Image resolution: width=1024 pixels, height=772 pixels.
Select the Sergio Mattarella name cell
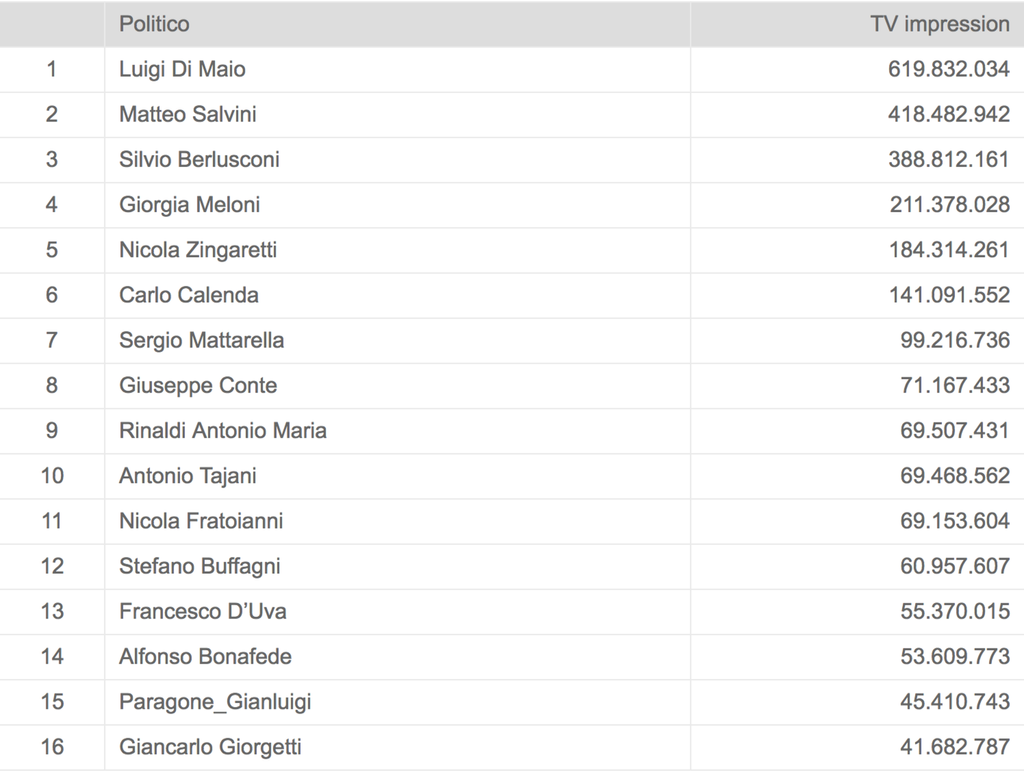pyautogui.click(x=201, y=340)
